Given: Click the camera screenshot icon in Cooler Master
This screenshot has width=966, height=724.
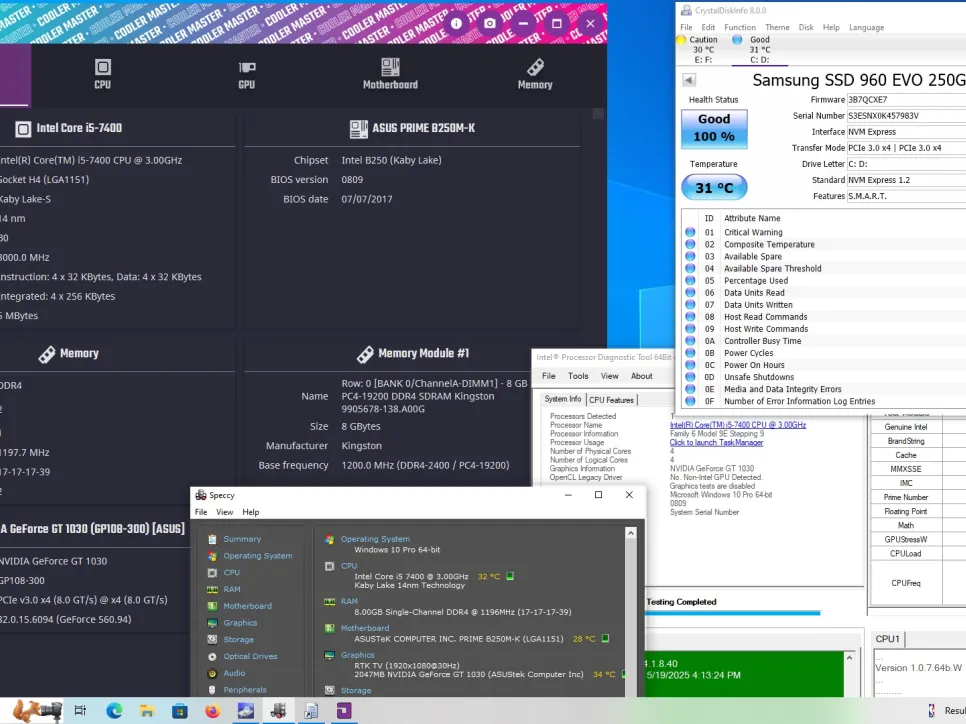Looking at the screenshot, I should (490, 23).
